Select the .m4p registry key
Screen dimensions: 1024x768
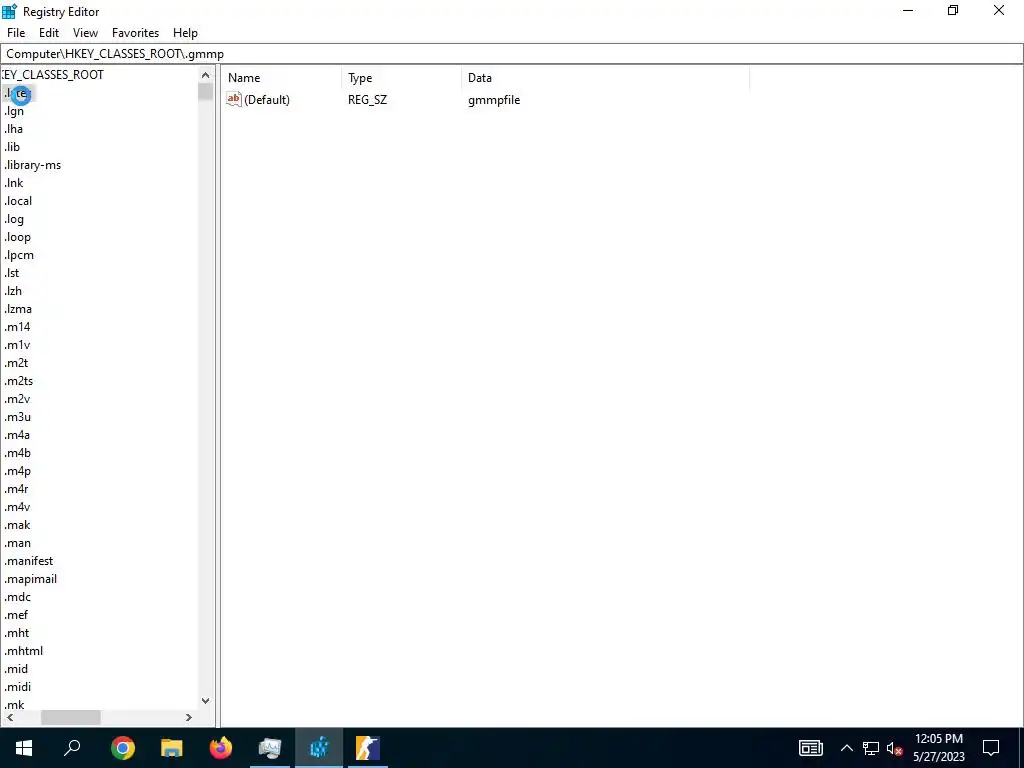17,471
